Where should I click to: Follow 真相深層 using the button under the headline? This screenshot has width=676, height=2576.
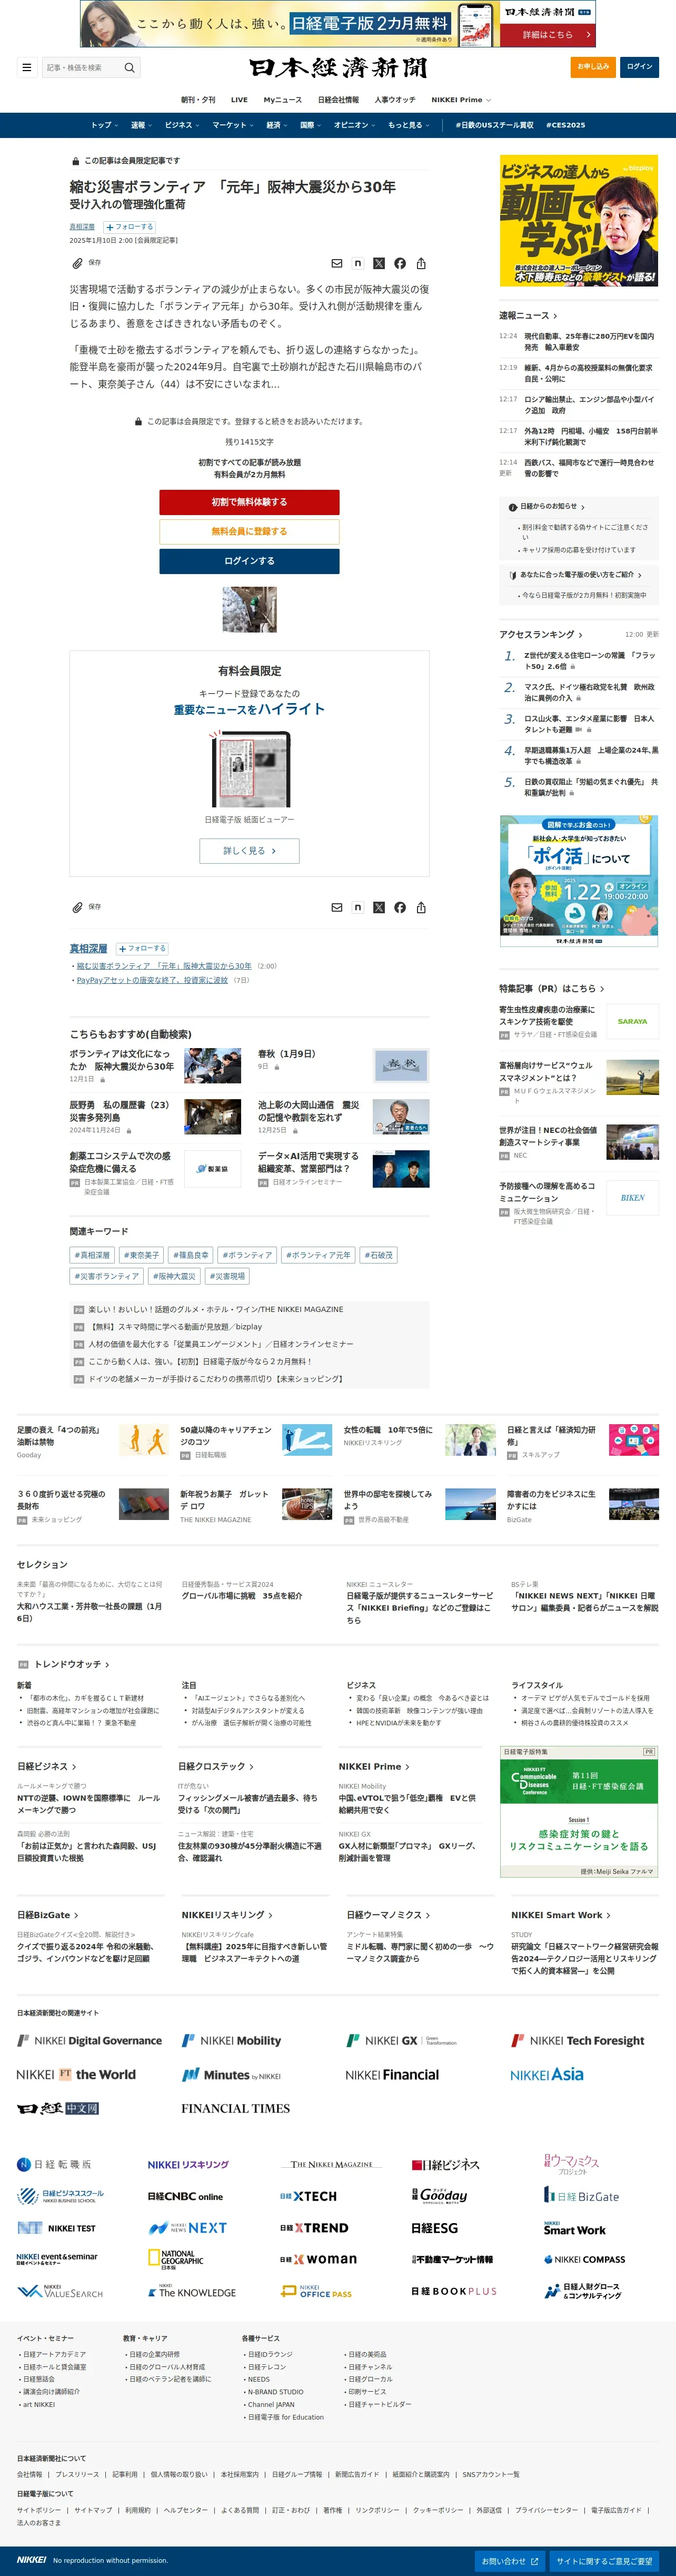tap(130, 227)
